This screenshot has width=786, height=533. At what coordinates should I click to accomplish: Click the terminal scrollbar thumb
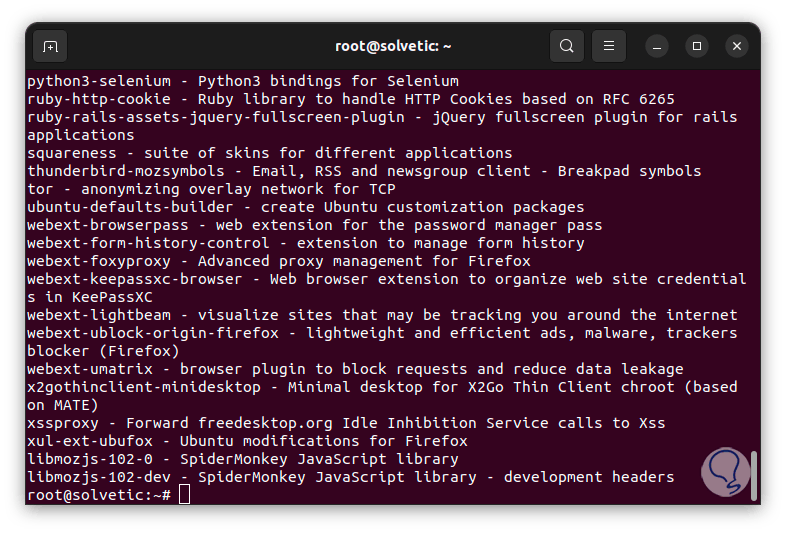(x=754, y=473)
